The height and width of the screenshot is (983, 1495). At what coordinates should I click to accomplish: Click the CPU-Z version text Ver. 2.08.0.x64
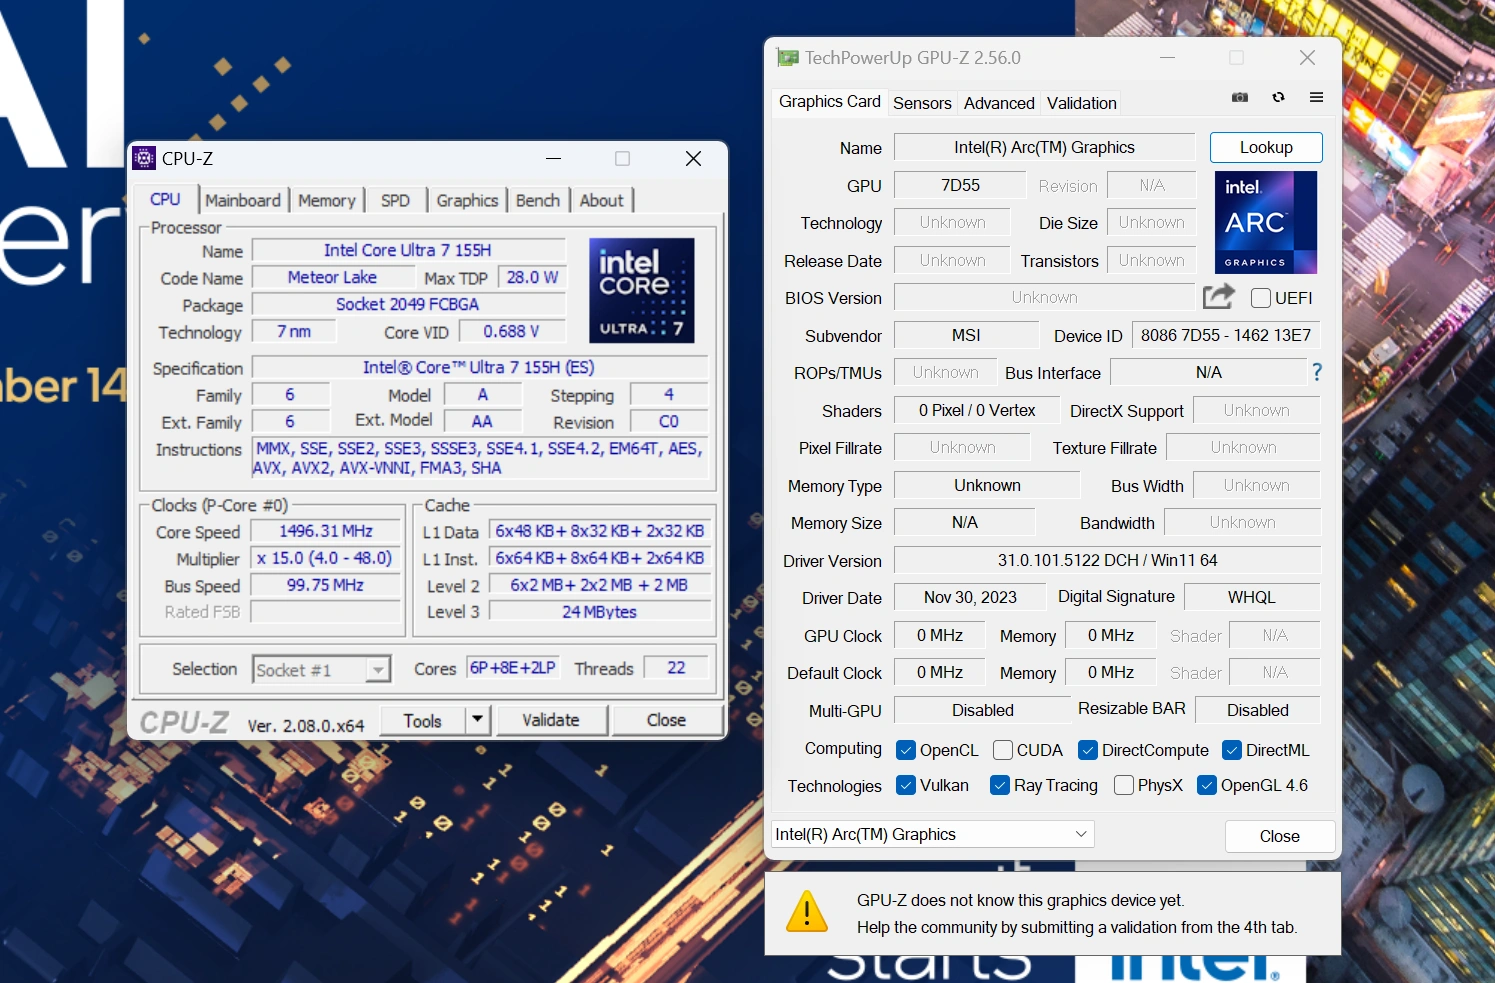[x=306, y=725]
